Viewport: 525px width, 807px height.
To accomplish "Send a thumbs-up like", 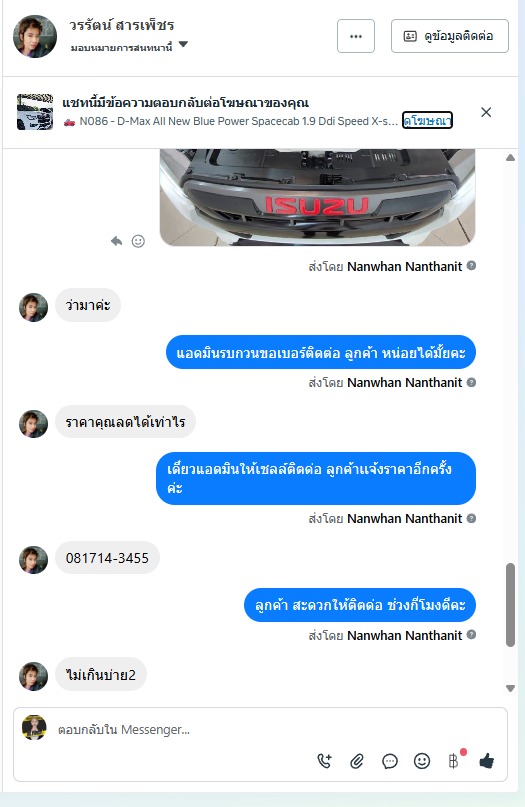I will pos(486,761).
